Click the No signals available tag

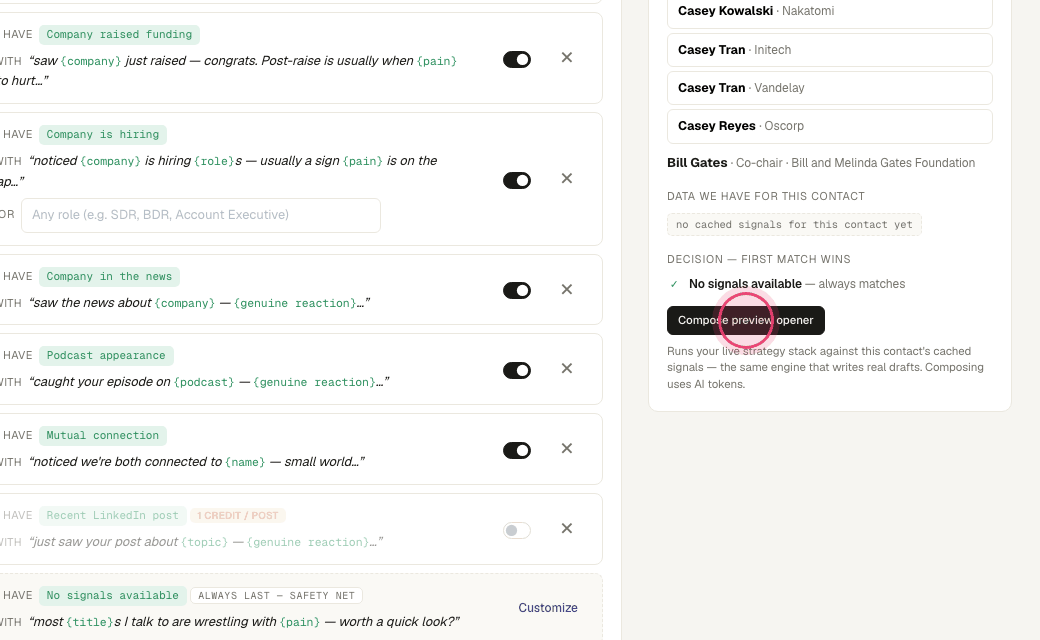point(113,596)
